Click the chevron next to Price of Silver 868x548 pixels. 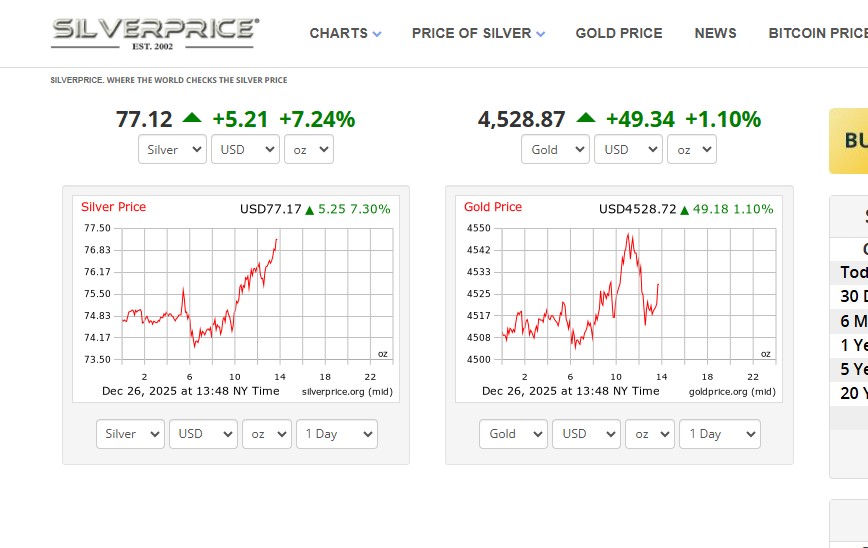click(x=541, y=34)
